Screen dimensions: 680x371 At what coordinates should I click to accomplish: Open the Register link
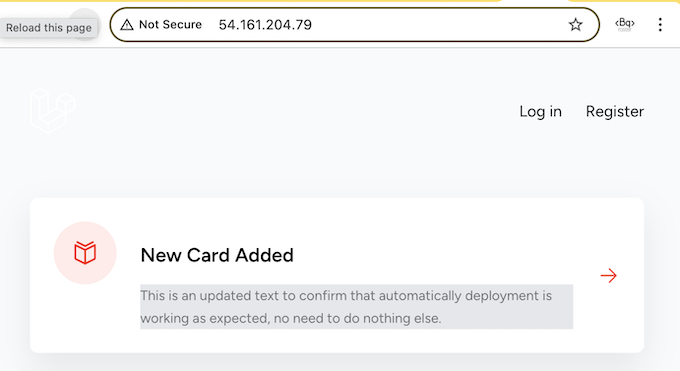point(615,112)
